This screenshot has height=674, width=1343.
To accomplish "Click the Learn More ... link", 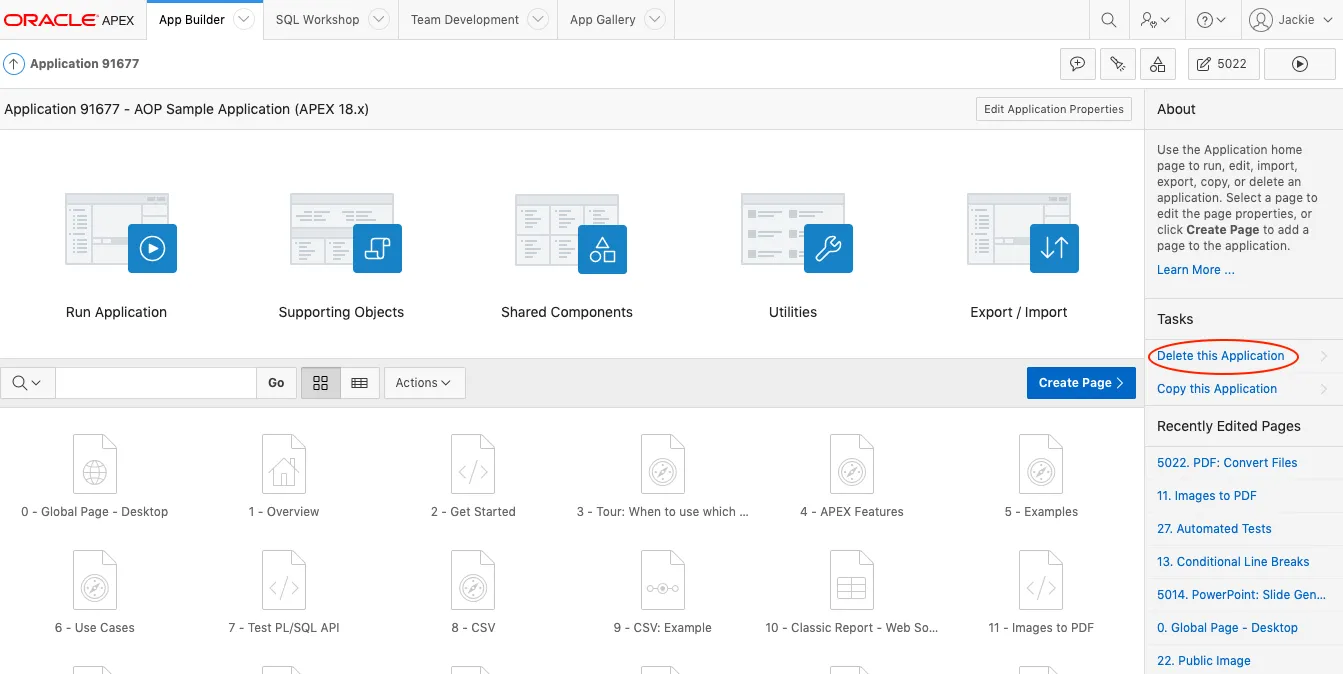I will click(x=1196, y=270).
